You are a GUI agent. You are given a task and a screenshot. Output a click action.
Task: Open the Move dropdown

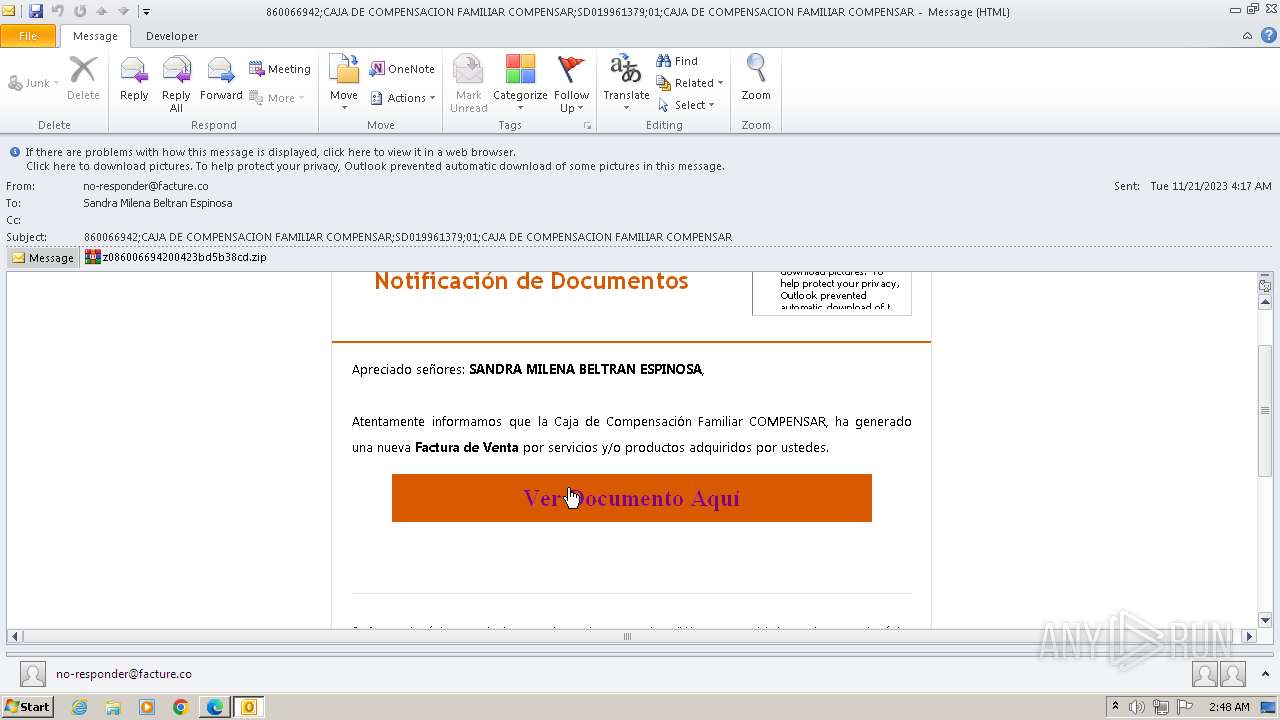pyautogui.click(x=344, y=84)
